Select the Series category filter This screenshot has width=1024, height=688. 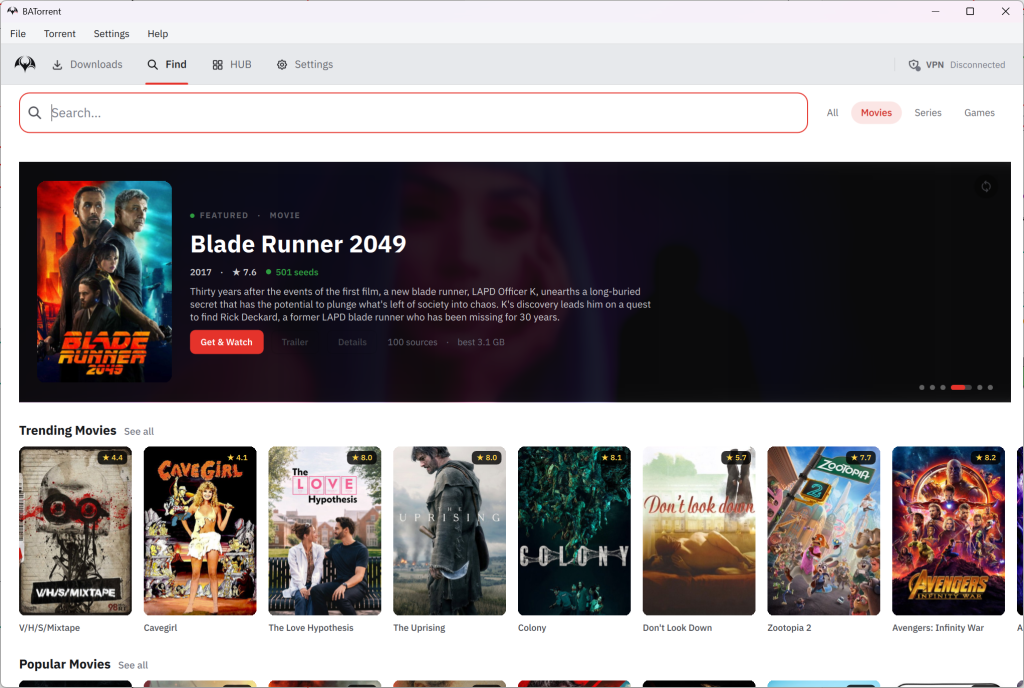pyautogui.click(x=927, y=113)
